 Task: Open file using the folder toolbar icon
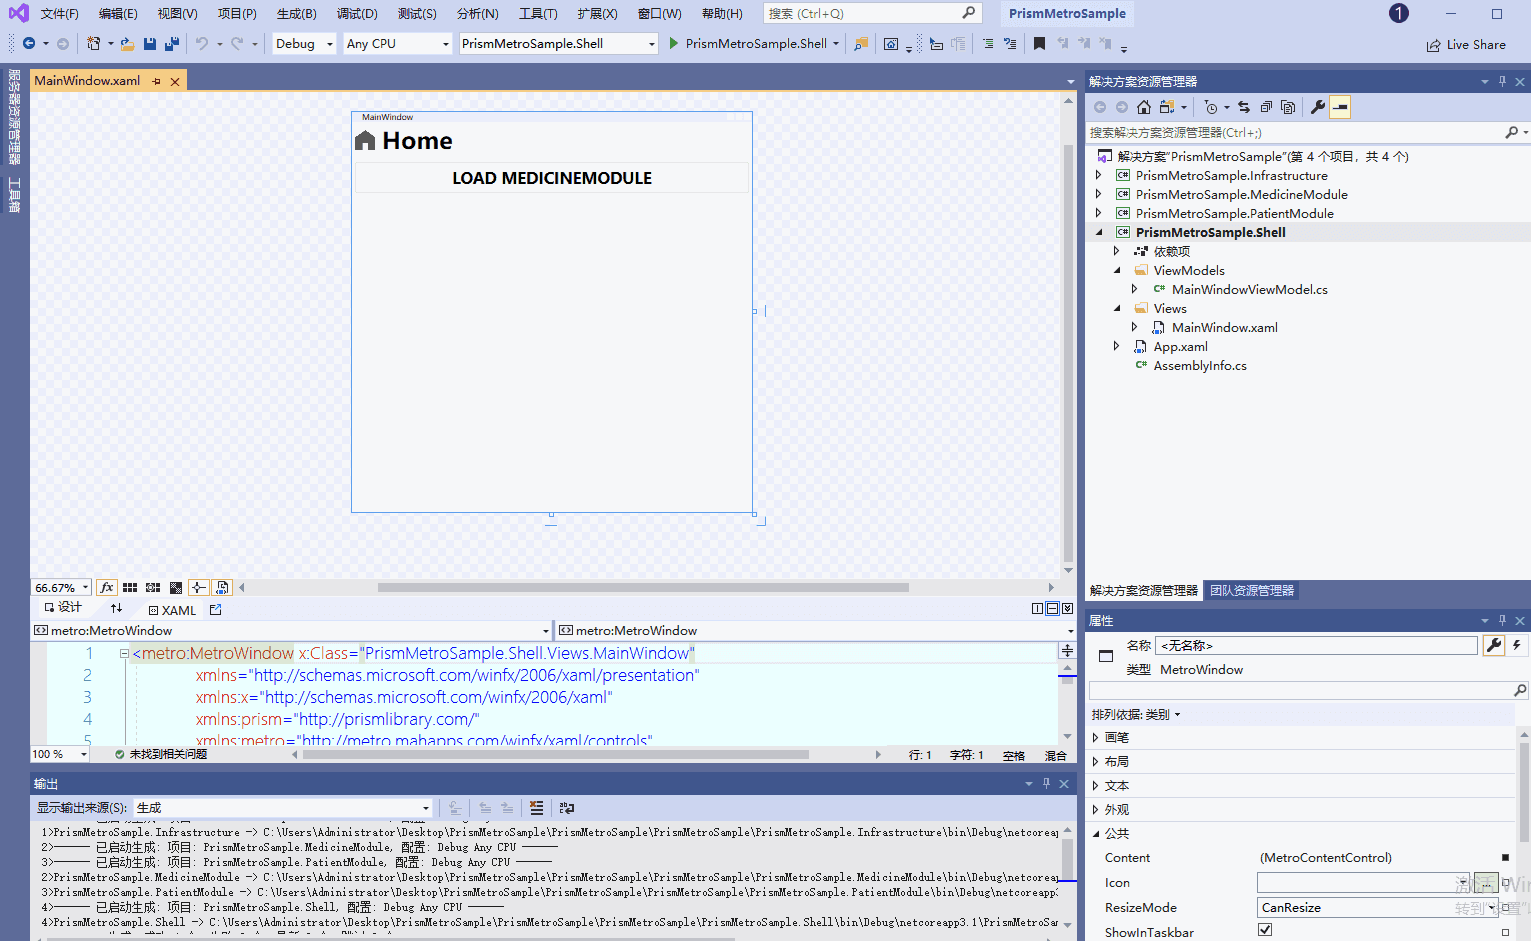[x=127, y=43]
